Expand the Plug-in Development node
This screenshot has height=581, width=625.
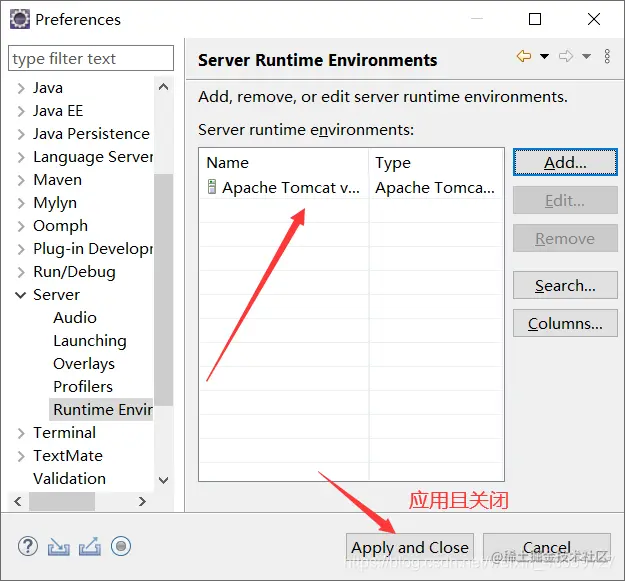pos(21,249)
